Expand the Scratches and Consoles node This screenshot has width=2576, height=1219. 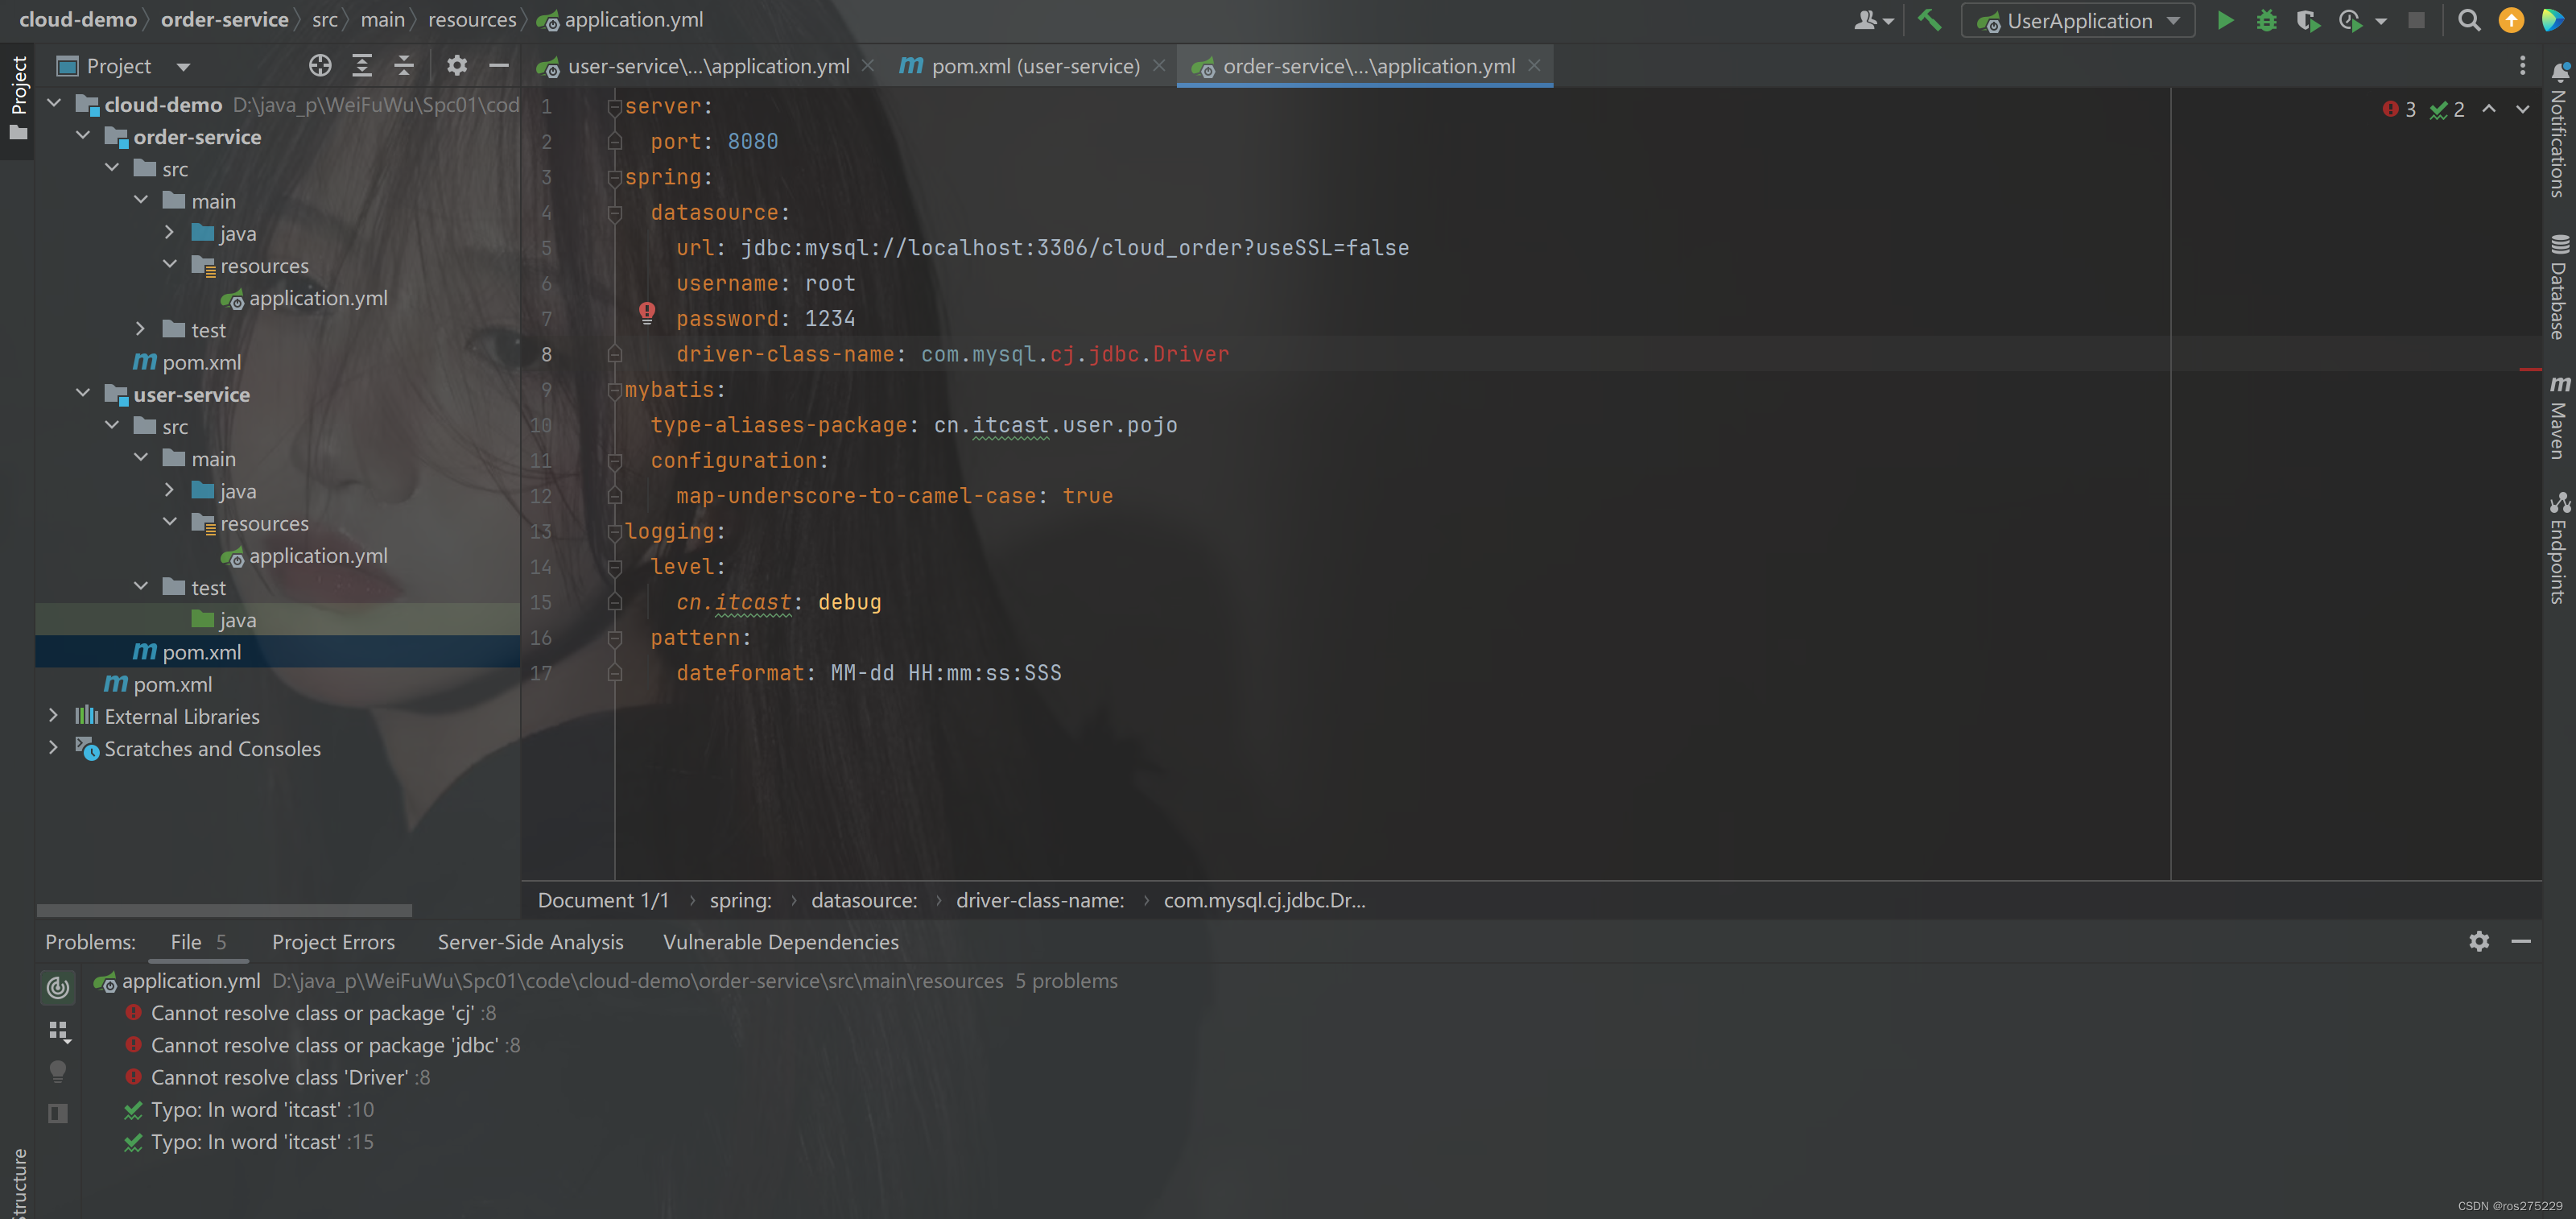pyautogui.click(x=53, y=748)
